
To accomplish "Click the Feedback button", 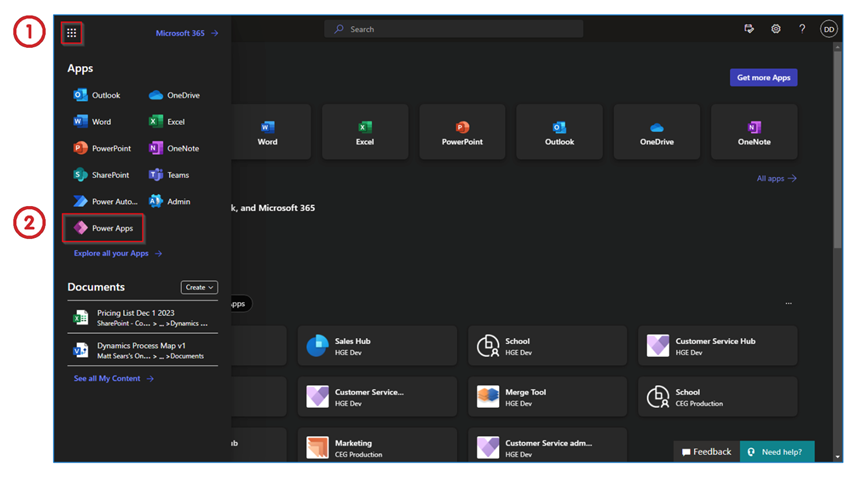I will (x=706, y=452).
